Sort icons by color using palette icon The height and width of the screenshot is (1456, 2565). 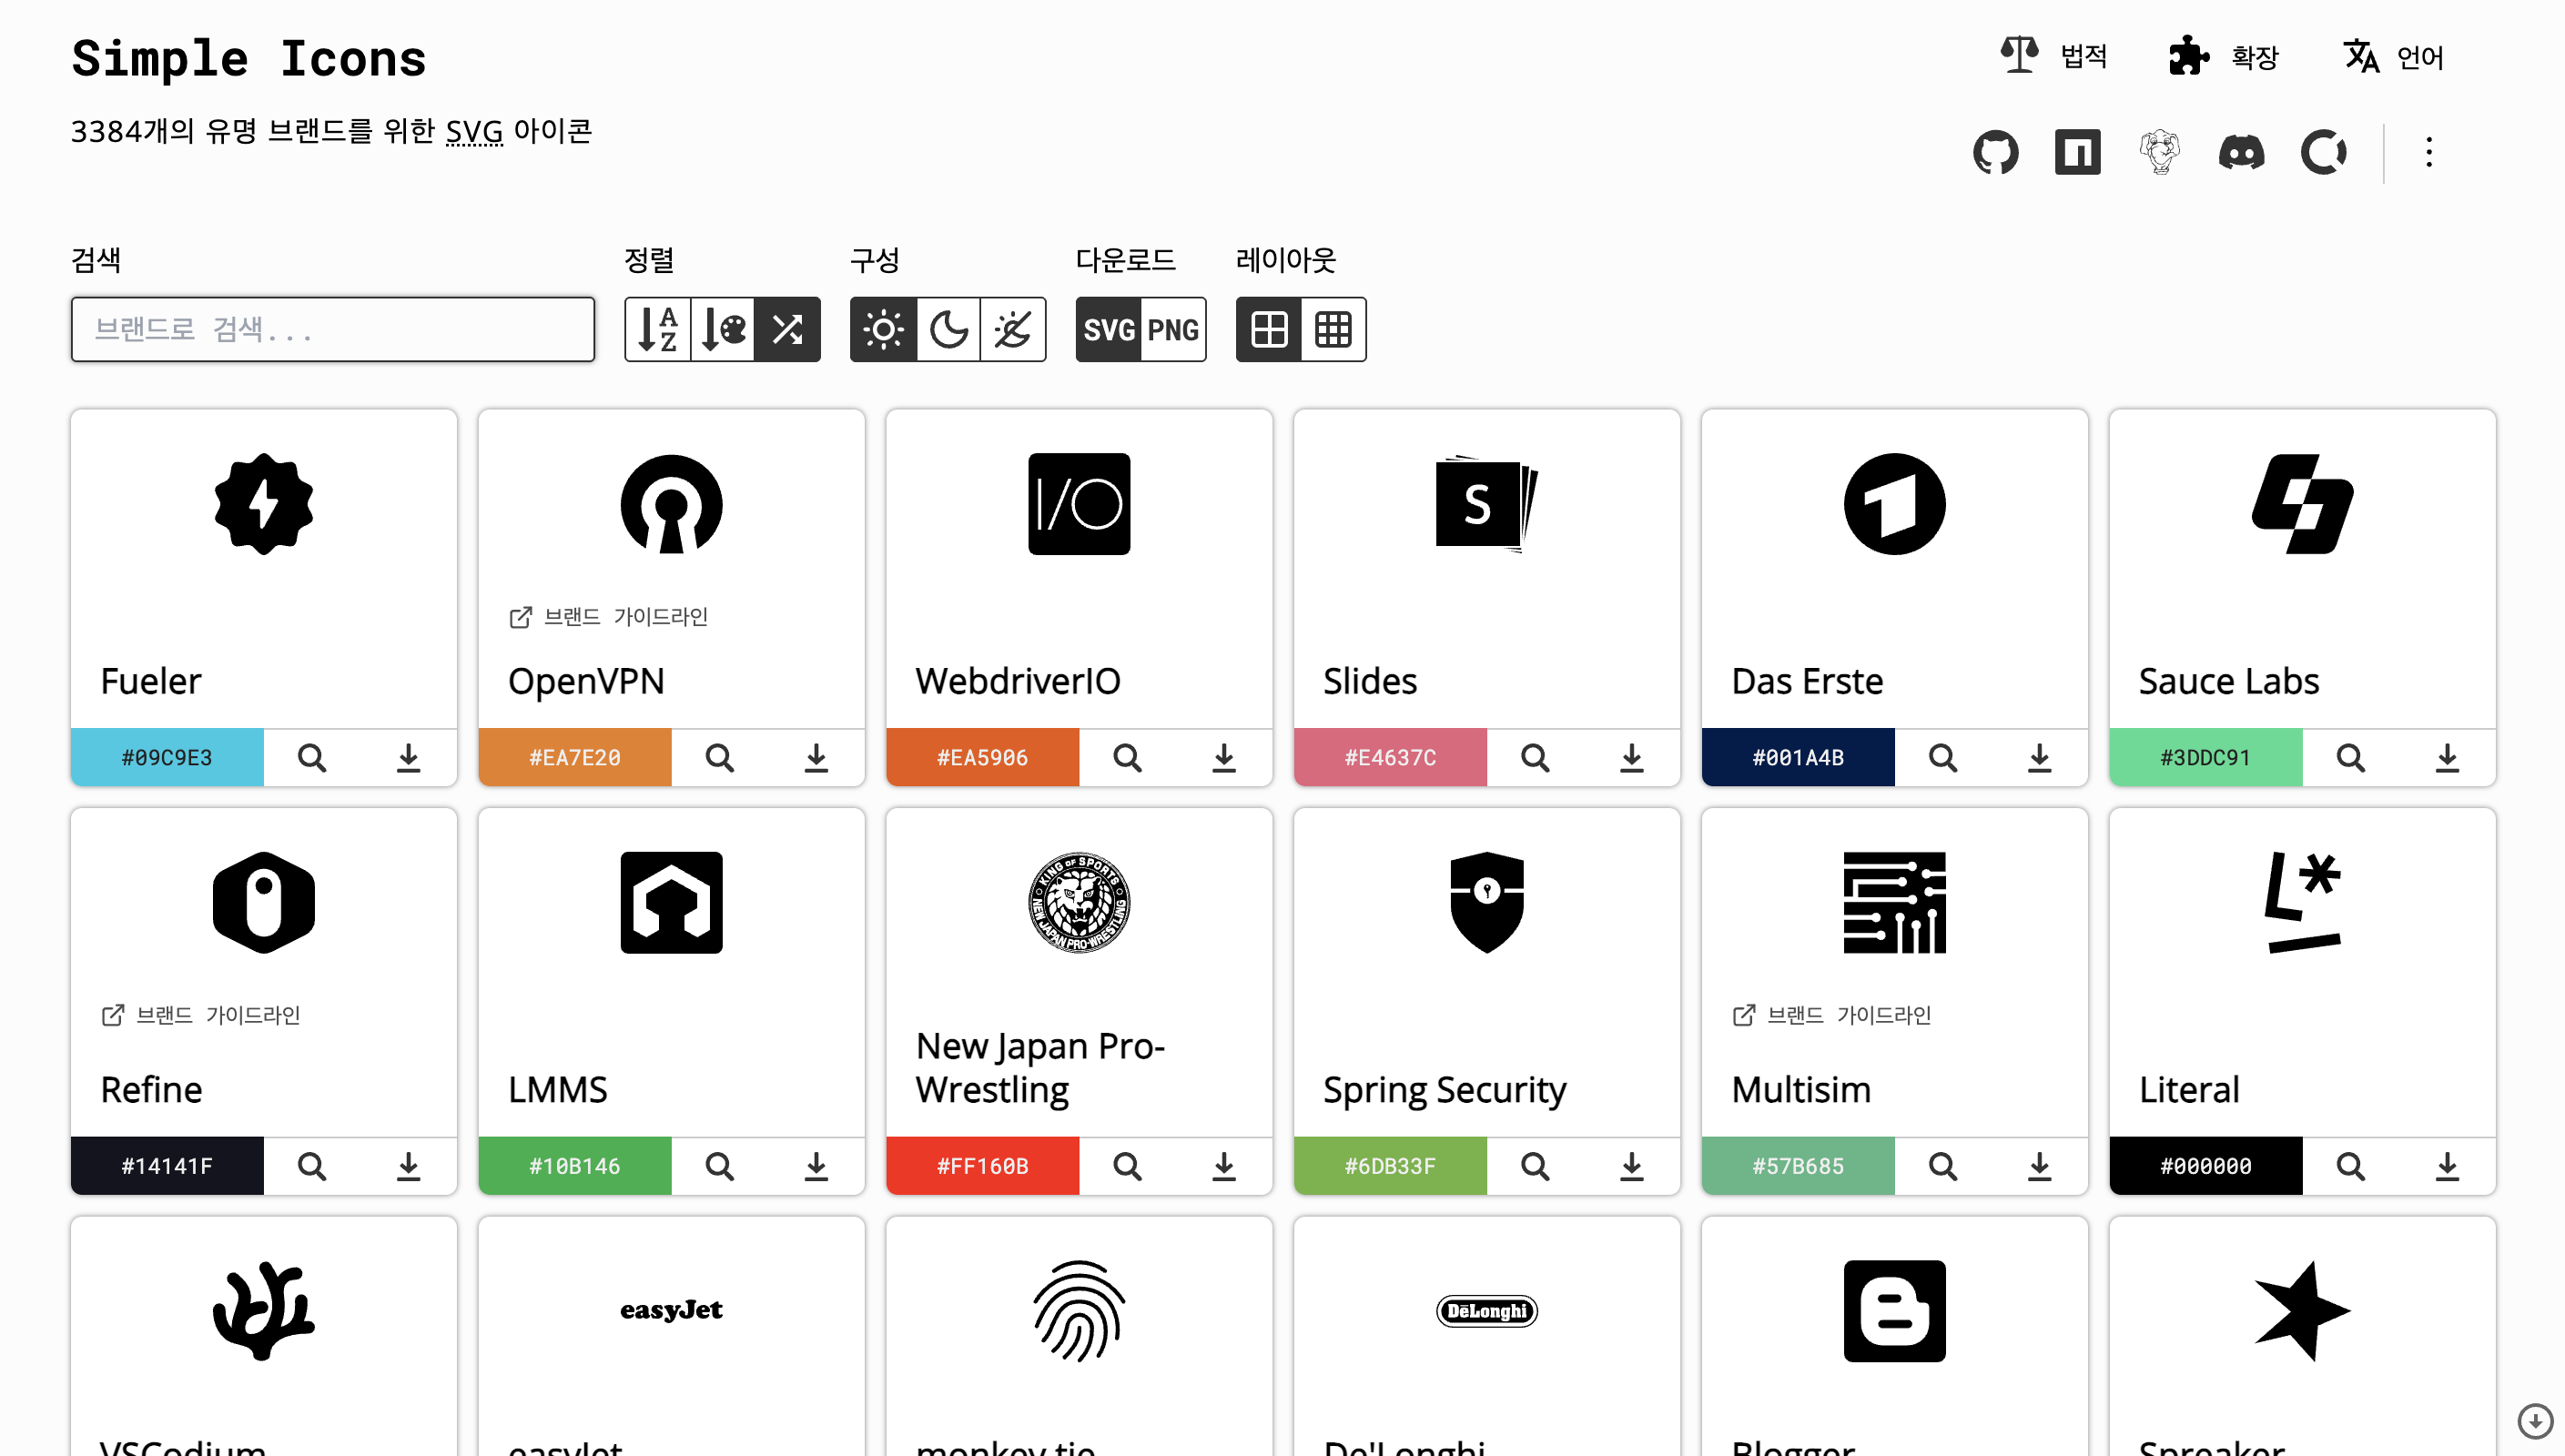click(722, 329)
